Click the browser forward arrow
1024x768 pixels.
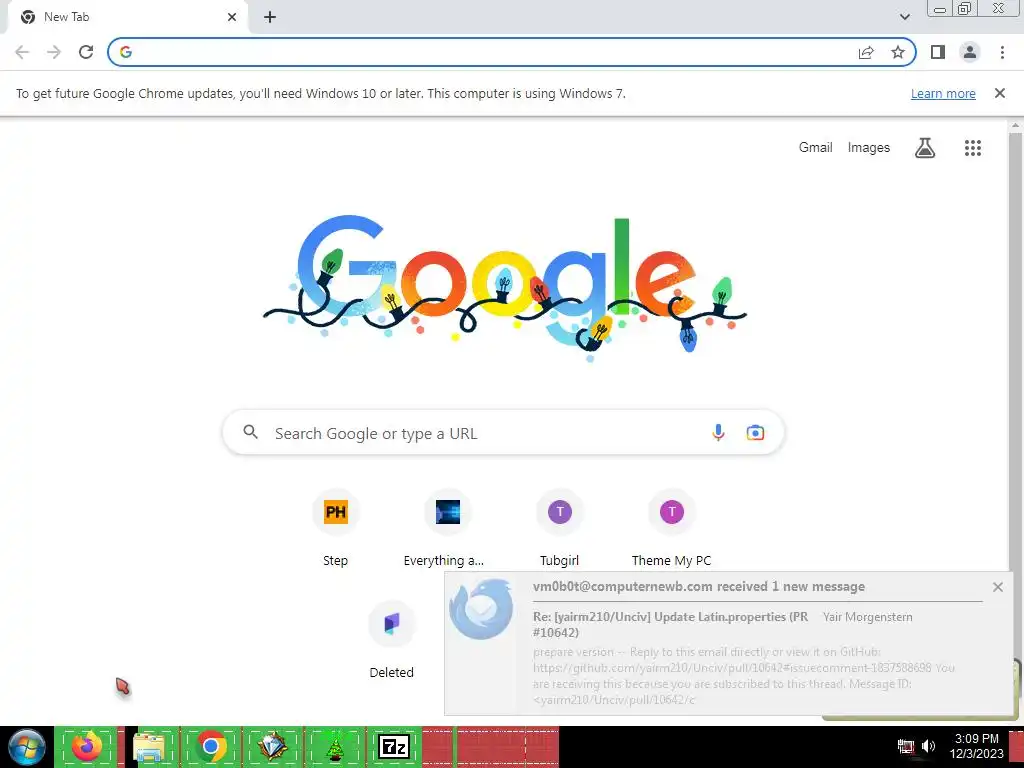[54, 52]
